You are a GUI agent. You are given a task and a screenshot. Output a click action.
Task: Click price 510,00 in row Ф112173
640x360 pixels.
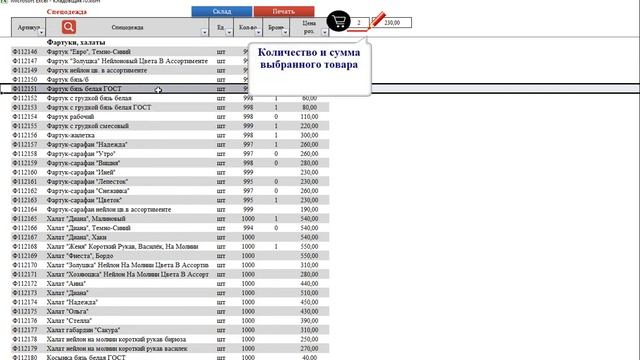click(310, 293)
